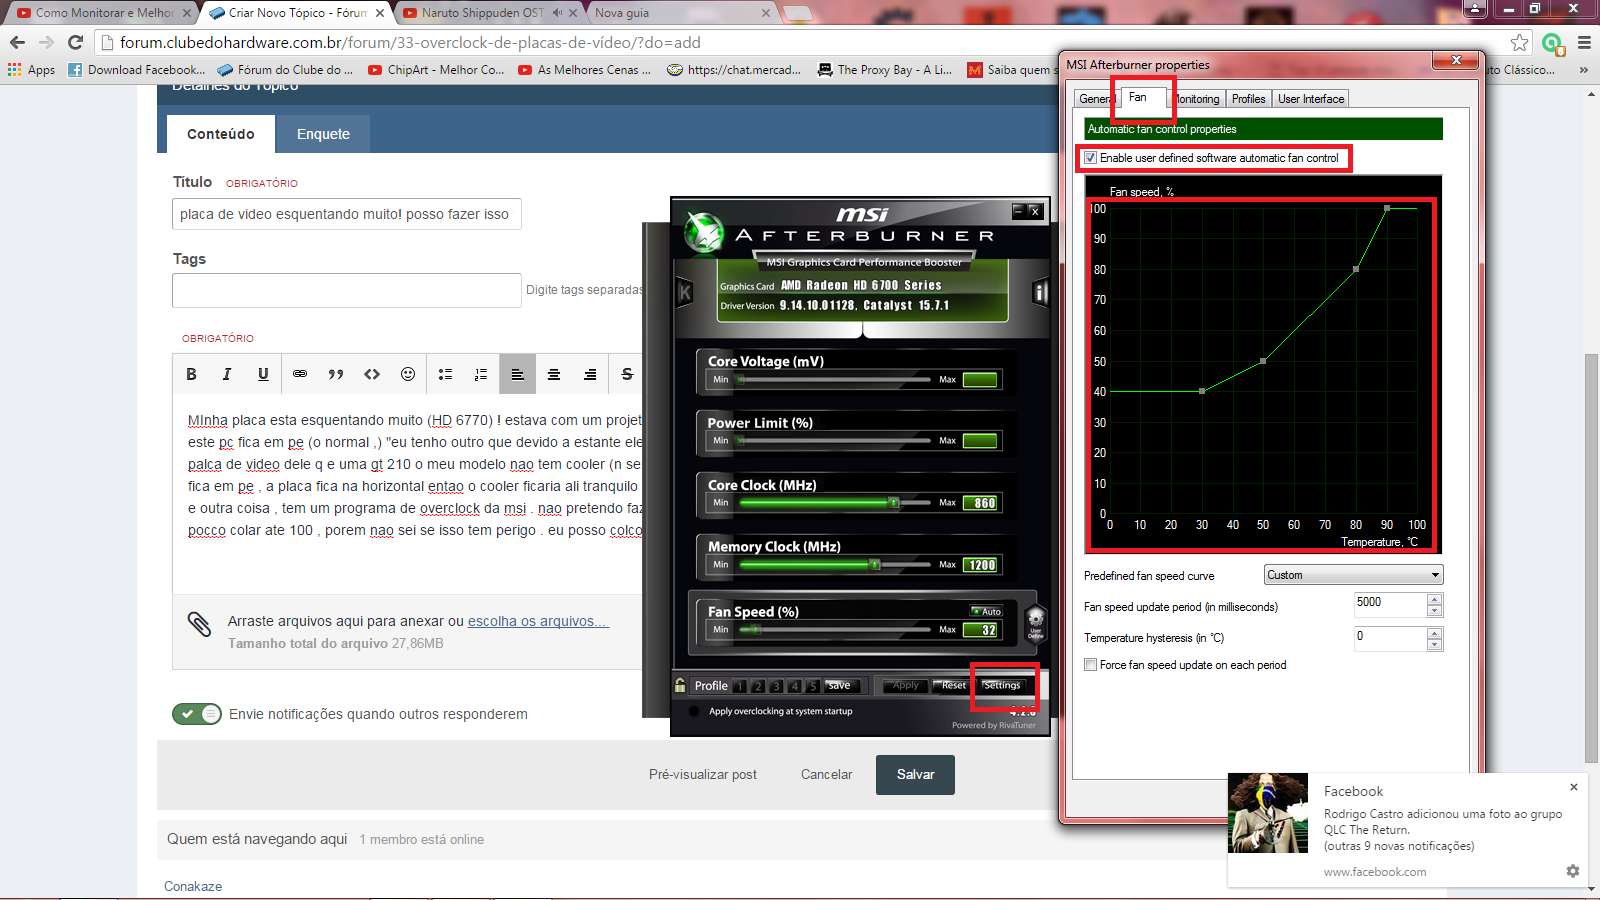Open the Kombustor side panel in Afterburner
Viewport: 1600px width, 900px height.
[x=685, y=292]
